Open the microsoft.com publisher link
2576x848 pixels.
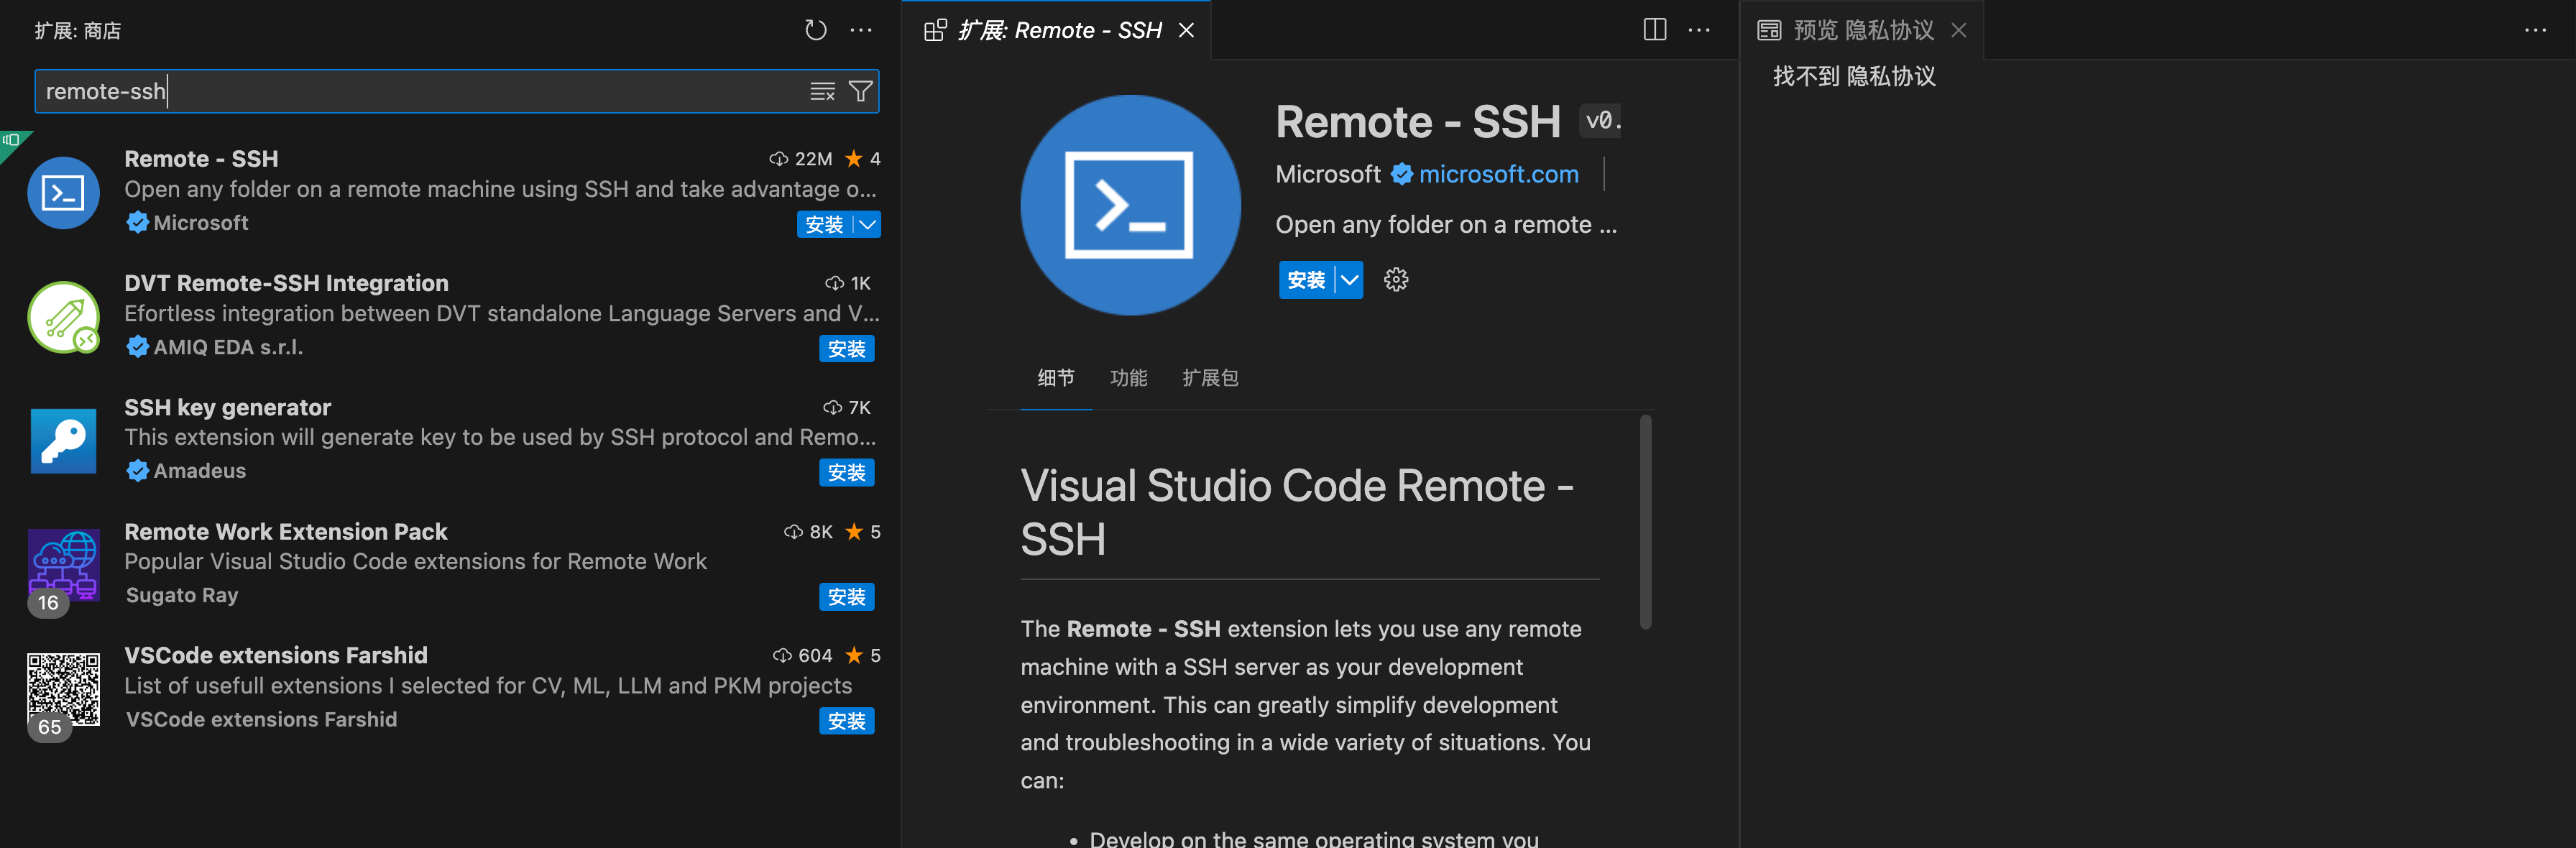tap(1498, 174)
